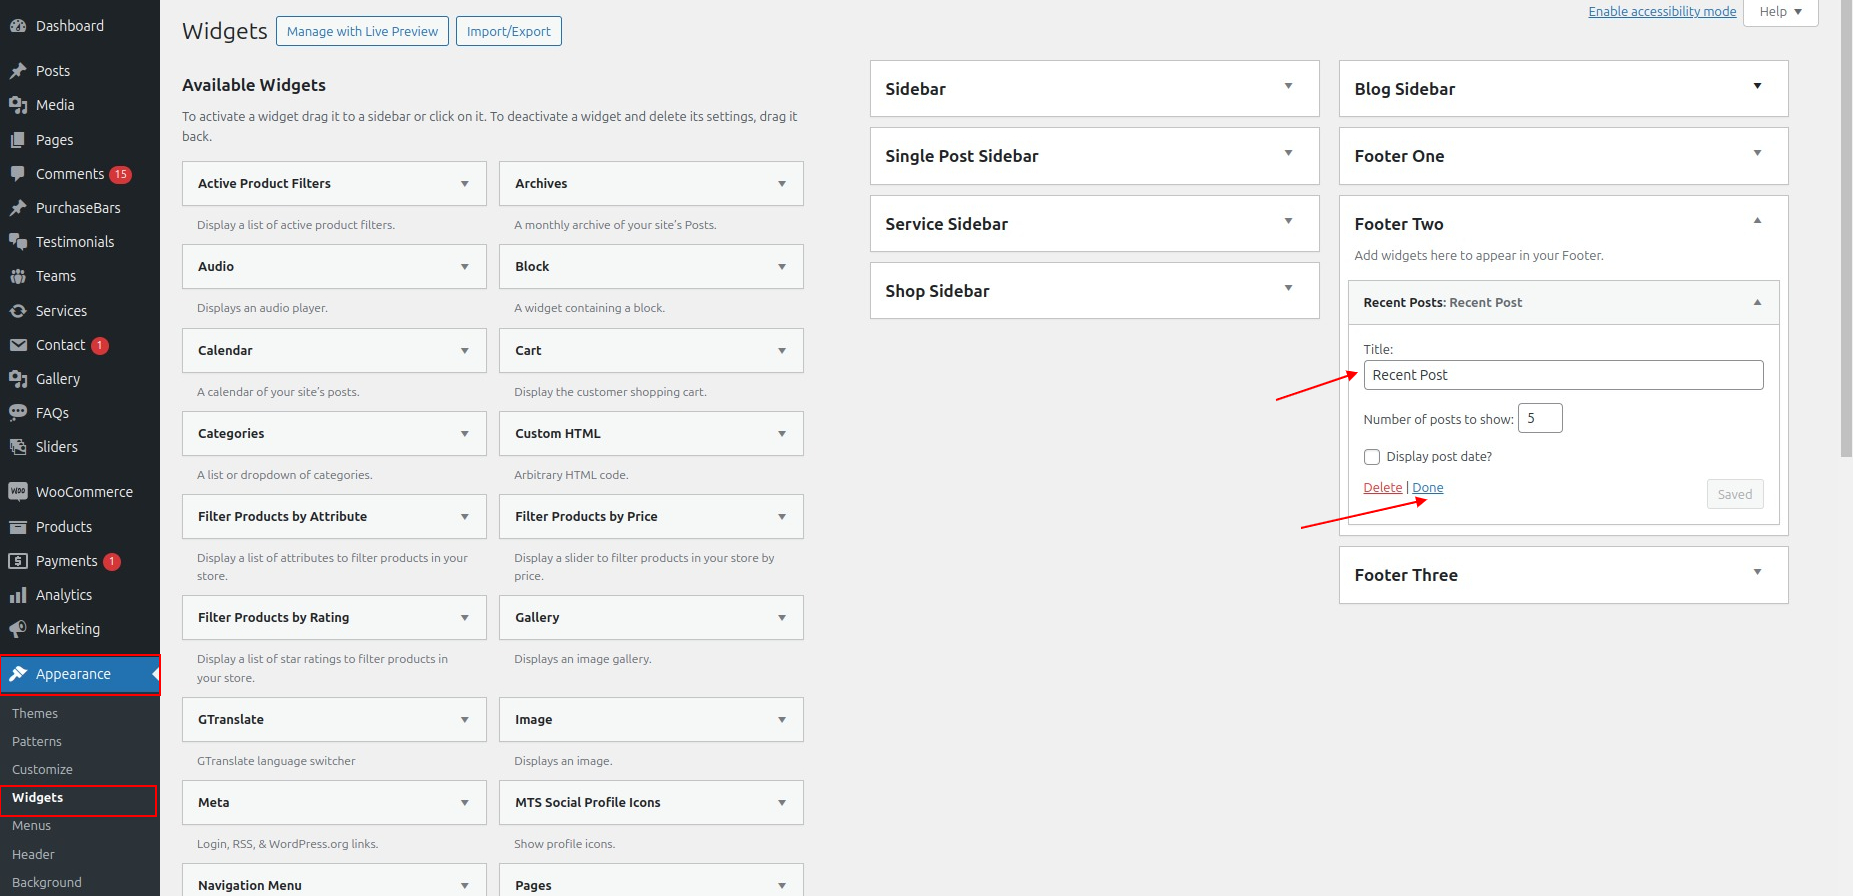Click the Dashboard gauge icon
Screen dimensions: 1853x896
18,26
